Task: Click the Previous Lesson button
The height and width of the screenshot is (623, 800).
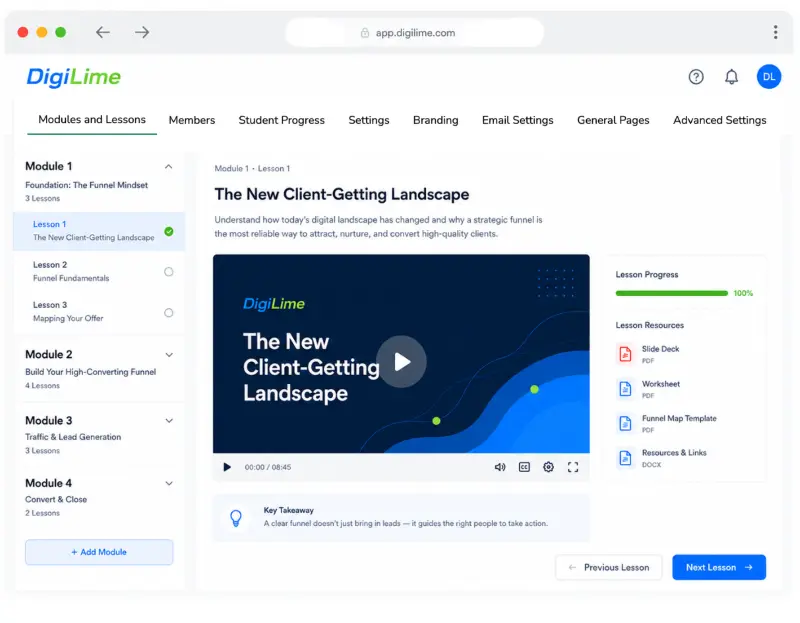Action: pos(609,567)
